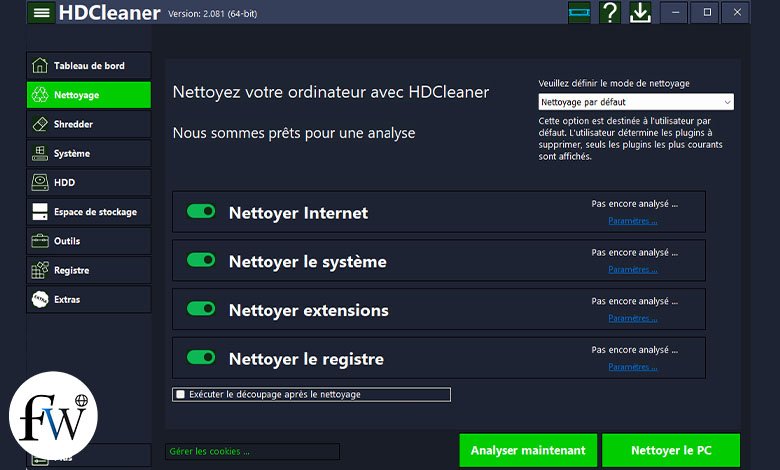780x470 pixels.
Task: Click the grid icon beside Registre
Action: (x=40, y=270)
